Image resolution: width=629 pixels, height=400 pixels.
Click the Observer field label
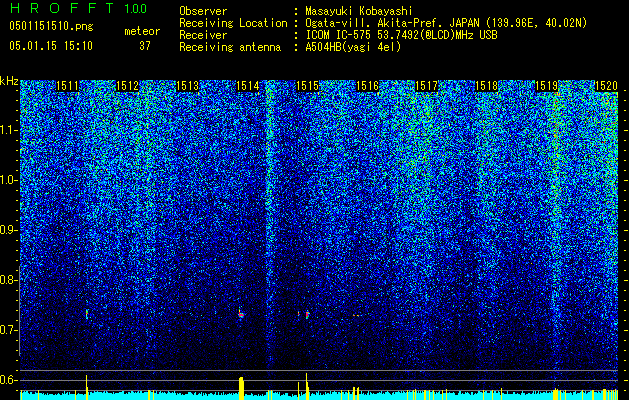click(203, 11)
